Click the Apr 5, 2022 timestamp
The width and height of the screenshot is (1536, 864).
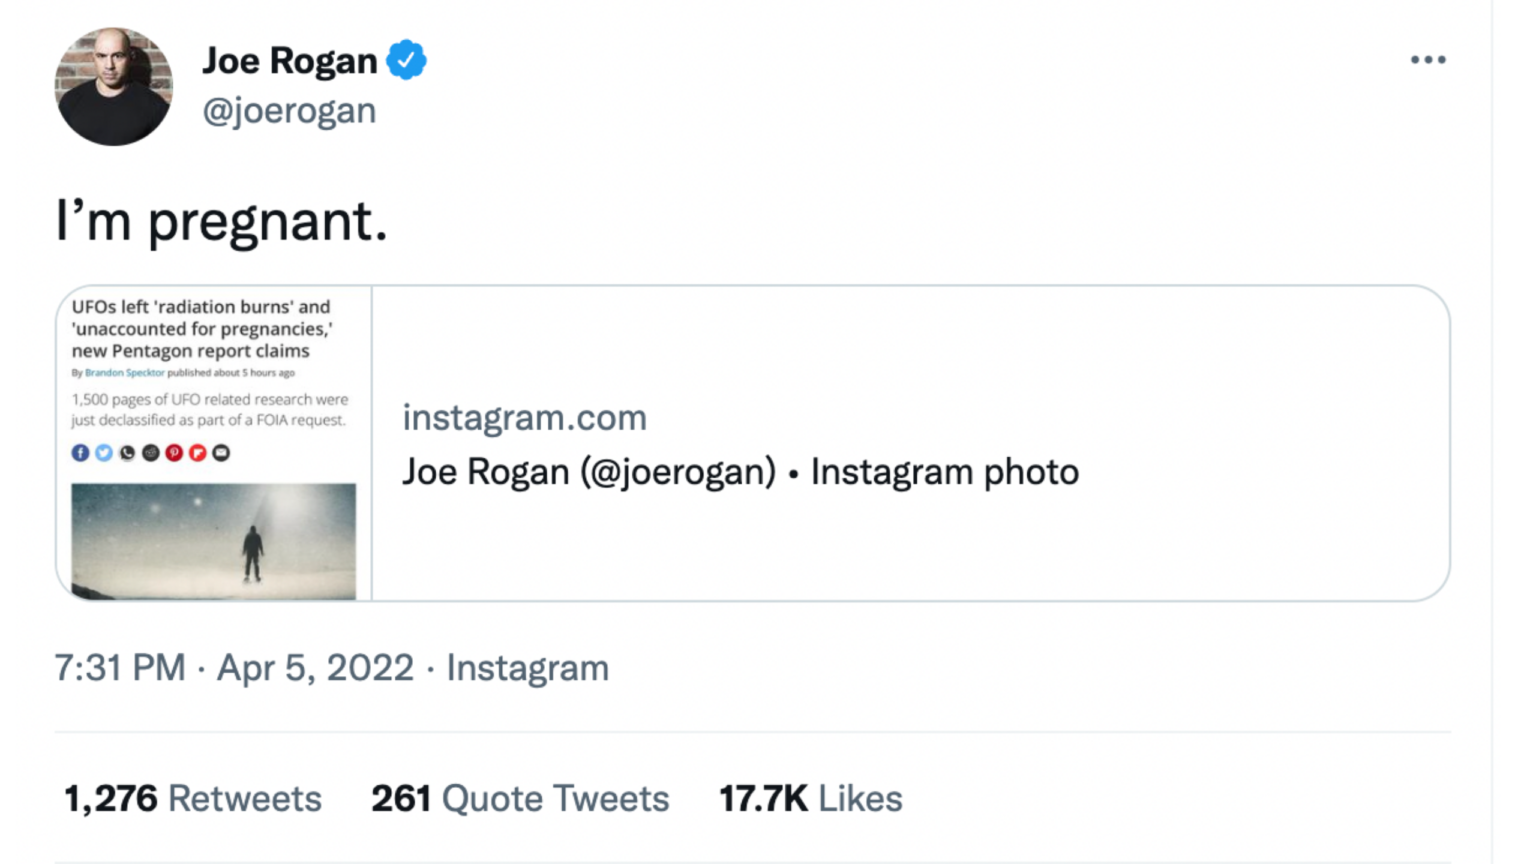pos(315,668)
